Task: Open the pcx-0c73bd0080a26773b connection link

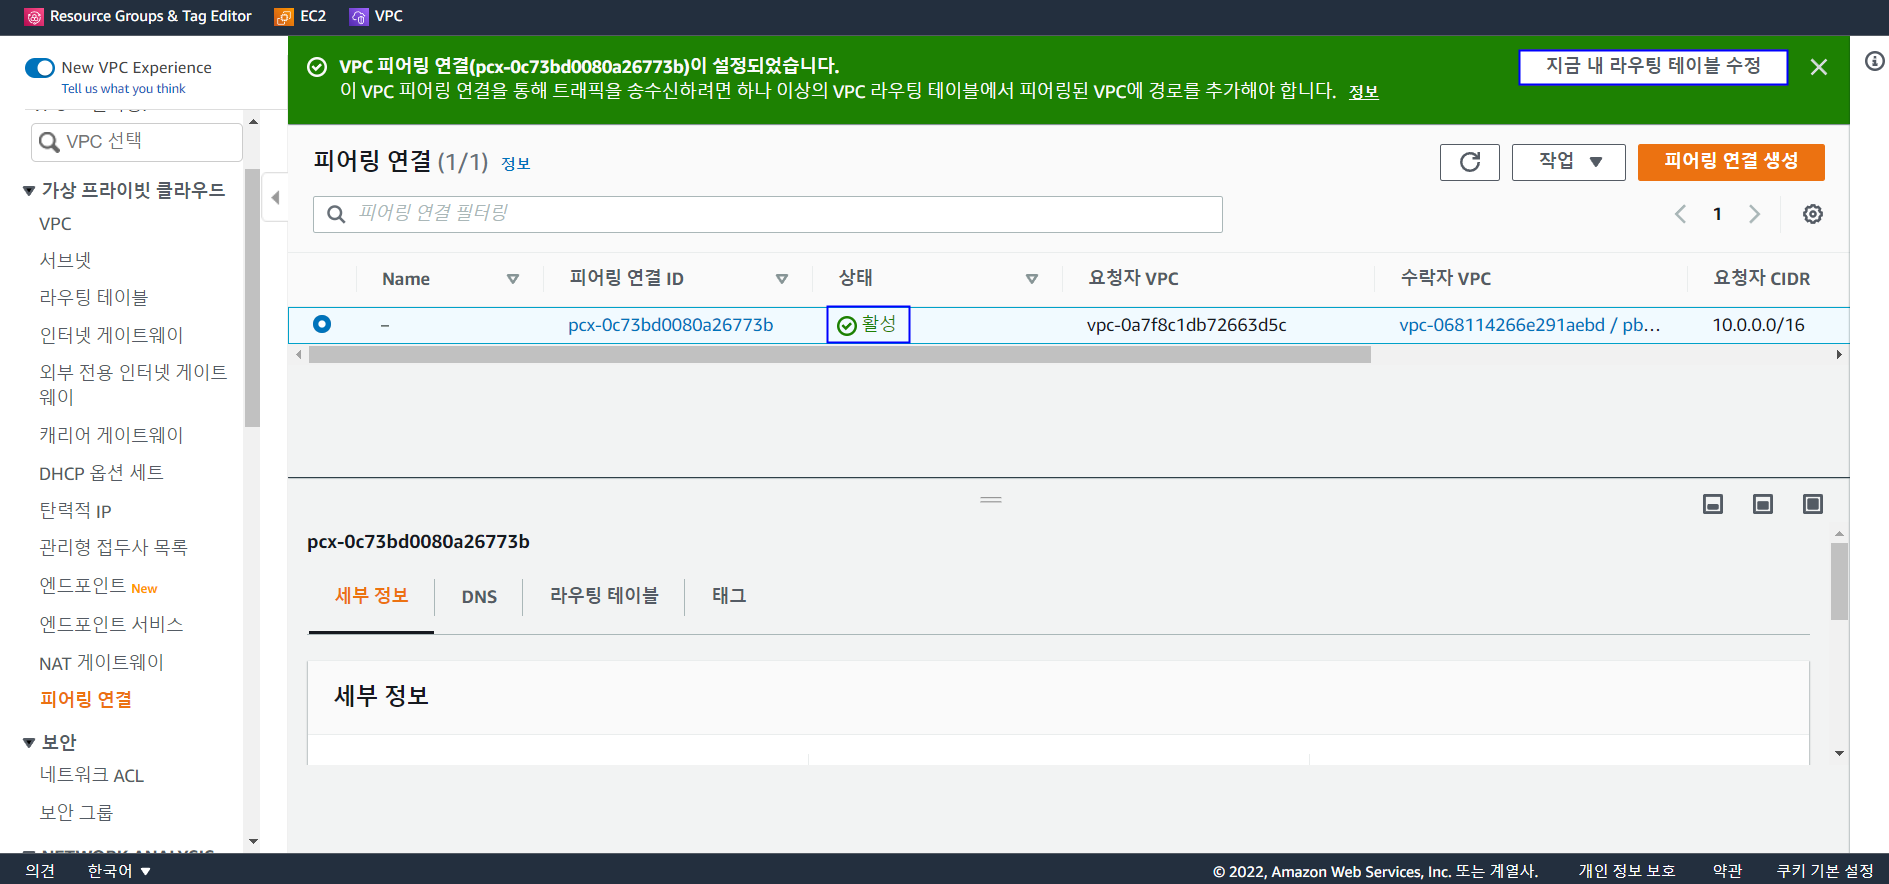Action: tap(670, 325)
